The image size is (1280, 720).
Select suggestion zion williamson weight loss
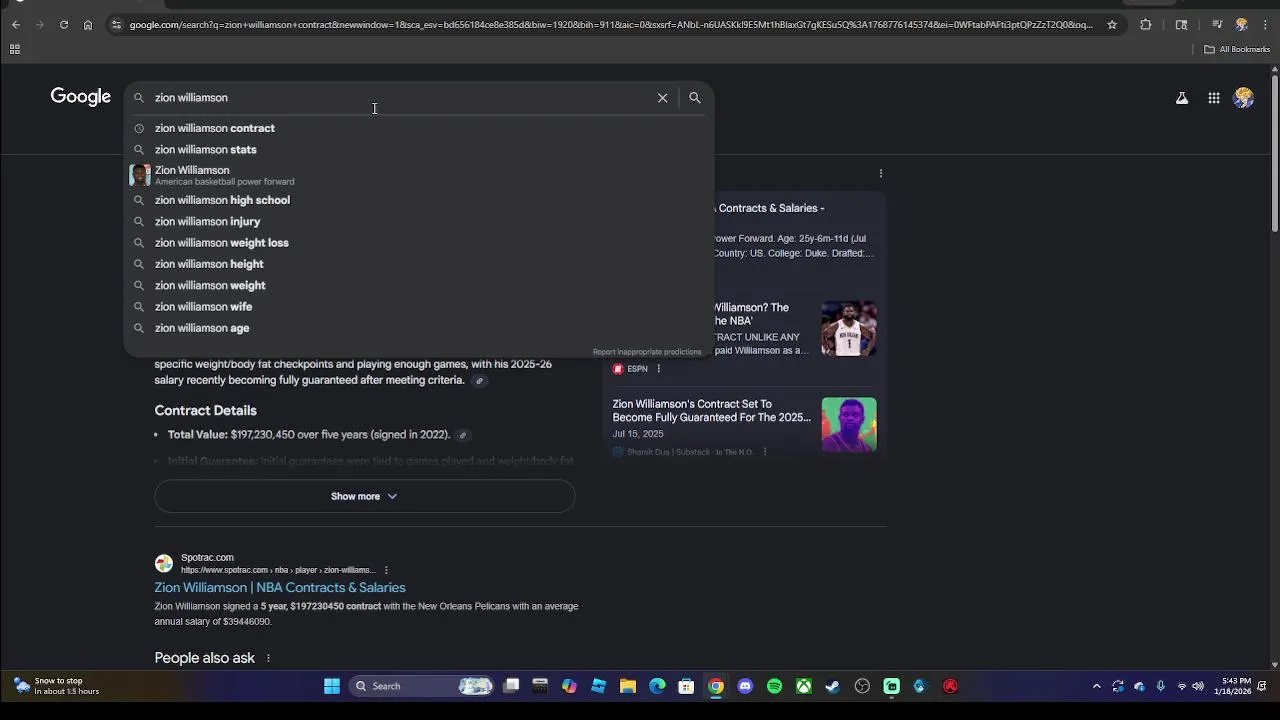418,243
